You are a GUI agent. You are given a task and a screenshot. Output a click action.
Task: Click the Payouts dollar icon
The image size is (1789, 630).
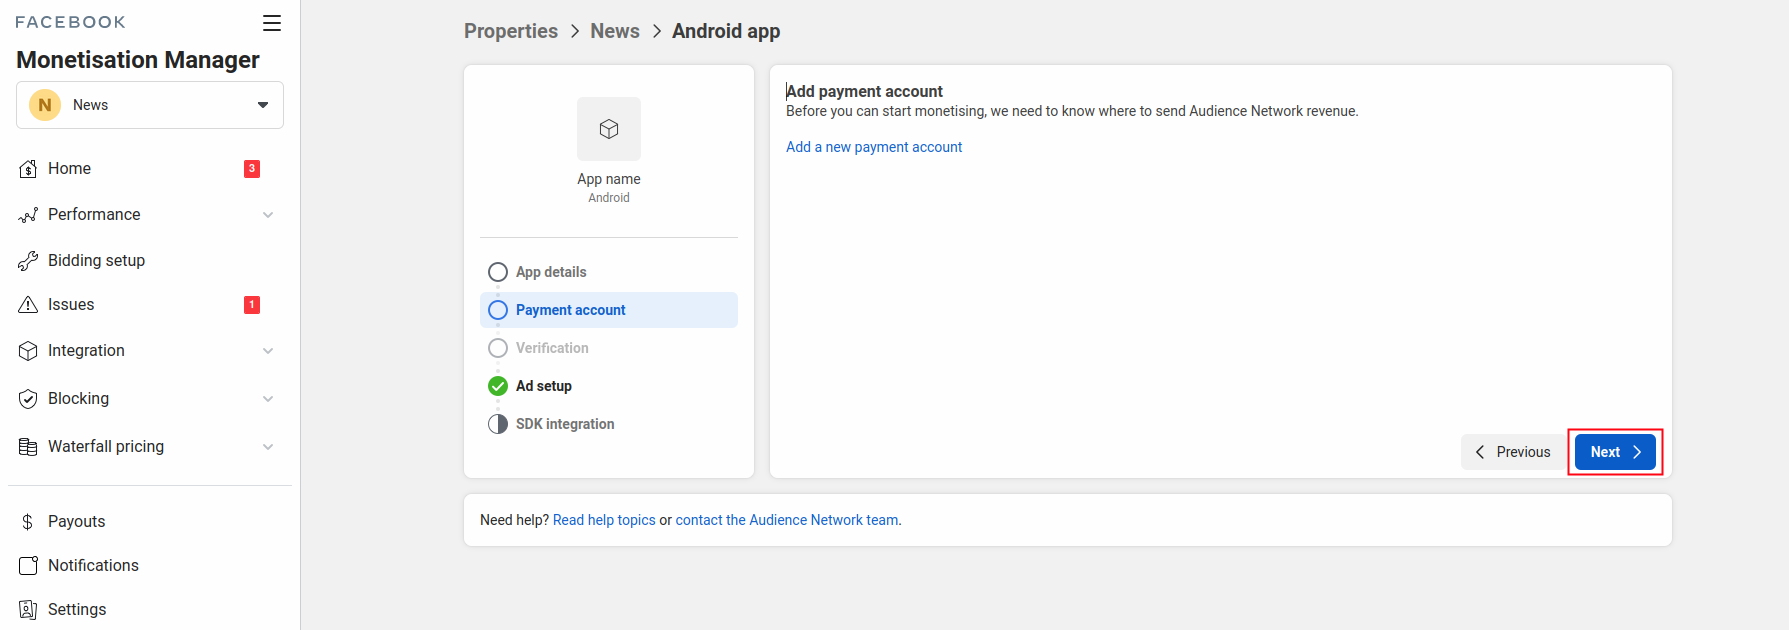tap(28, 522)
